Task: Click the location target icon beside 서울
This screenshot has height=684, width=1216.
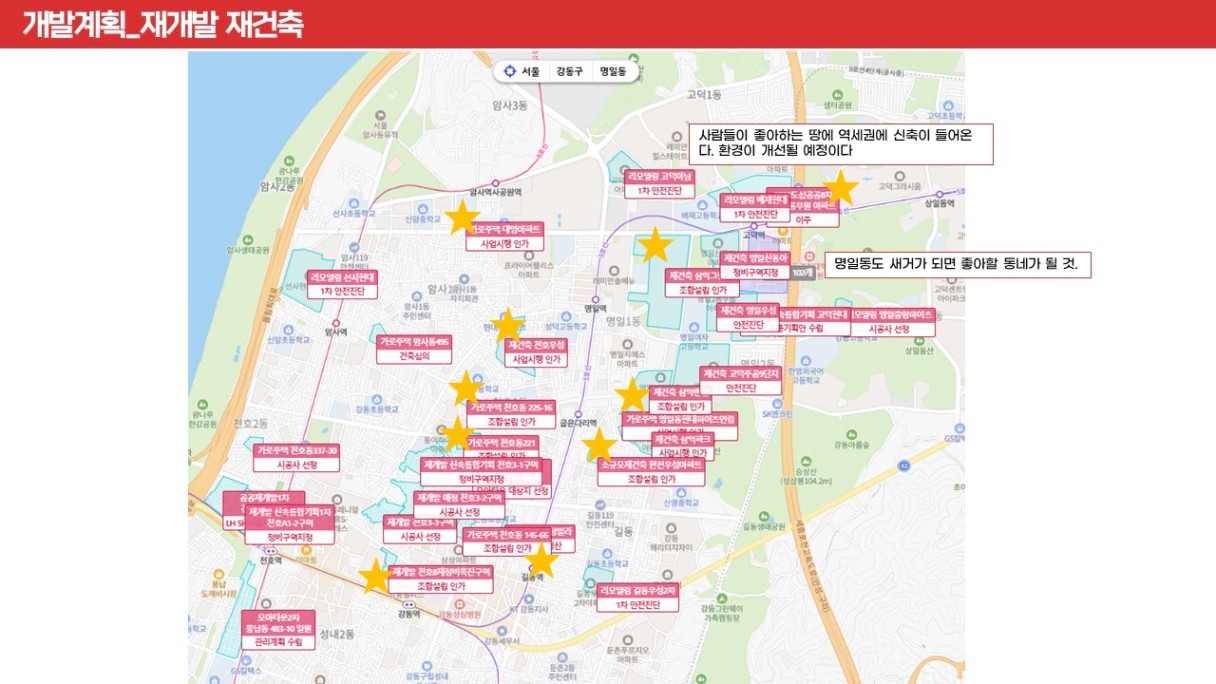Action: tap(510, 72)
